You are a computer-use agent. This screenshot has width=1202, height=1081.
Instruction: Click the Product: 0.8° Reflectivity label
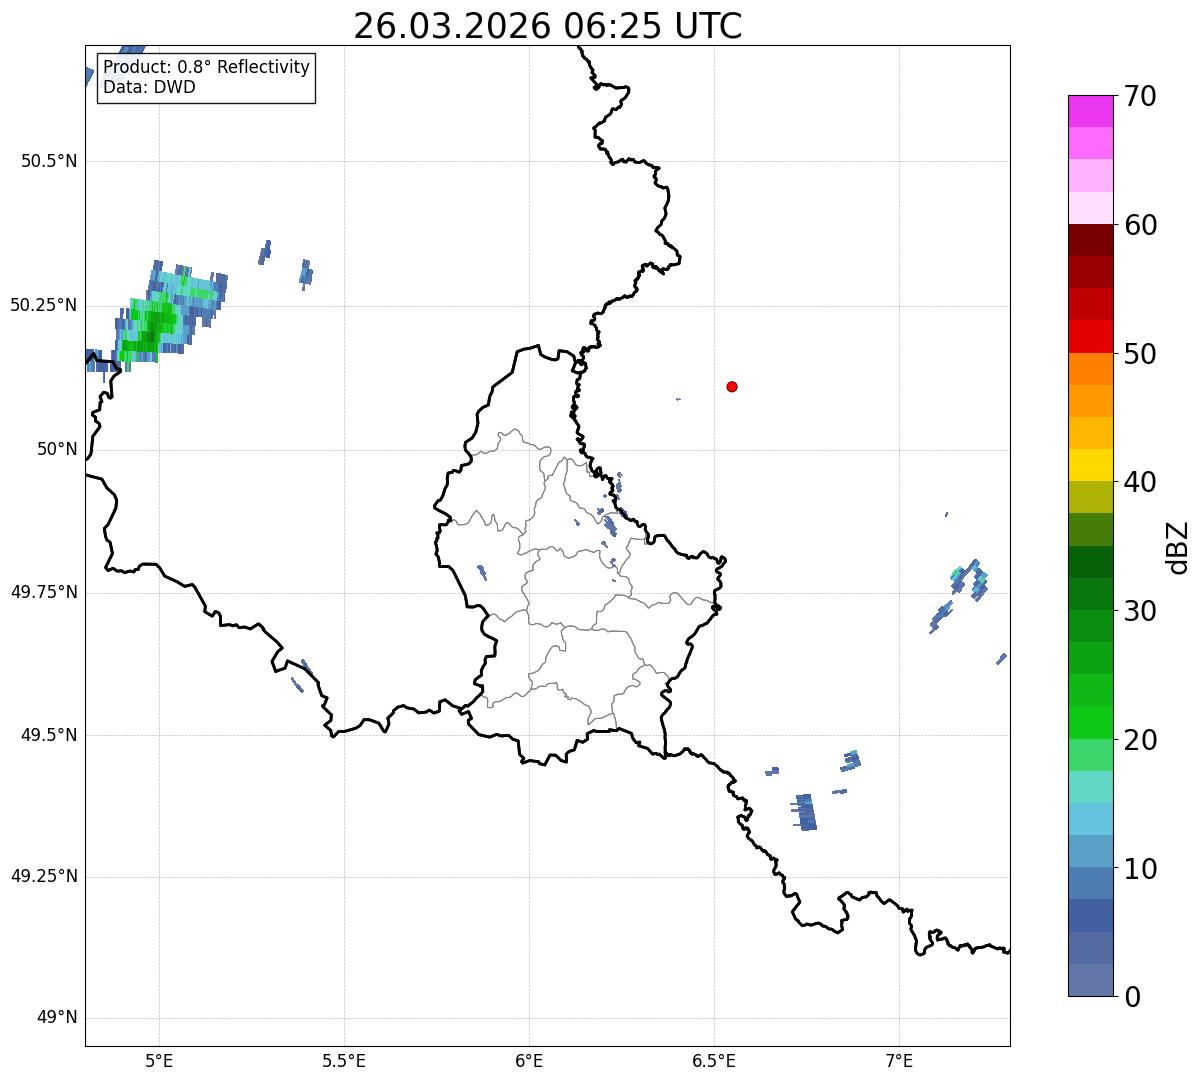pos(207,67)
